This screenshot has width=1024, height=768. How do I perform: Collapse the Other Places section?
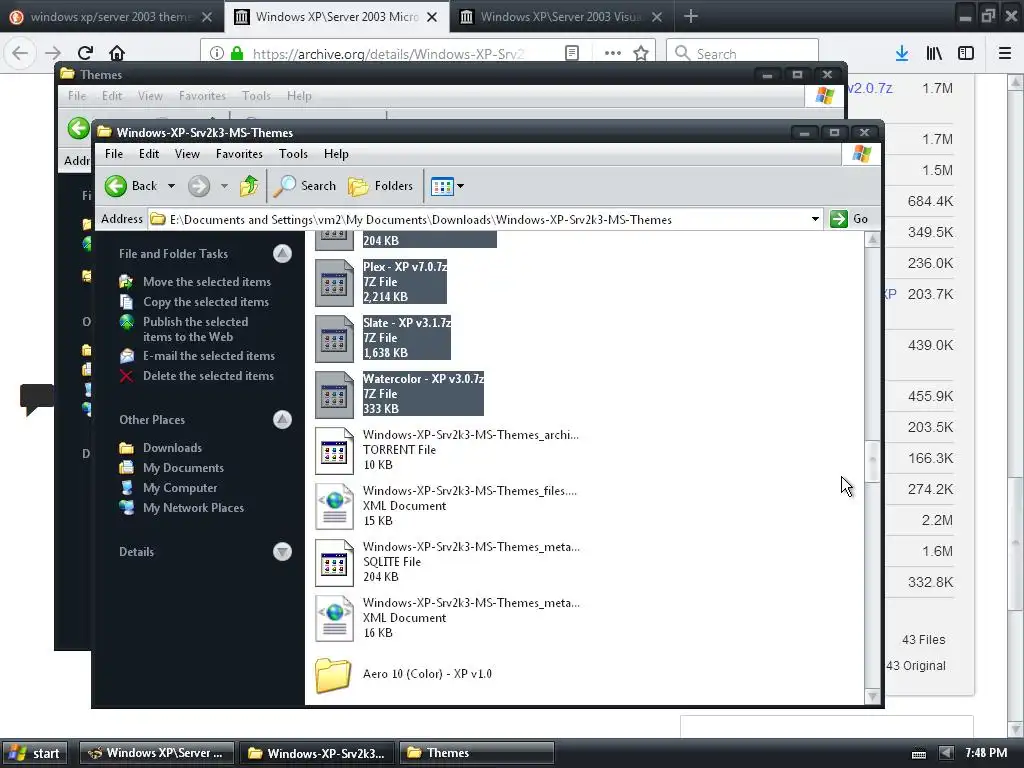282,419
